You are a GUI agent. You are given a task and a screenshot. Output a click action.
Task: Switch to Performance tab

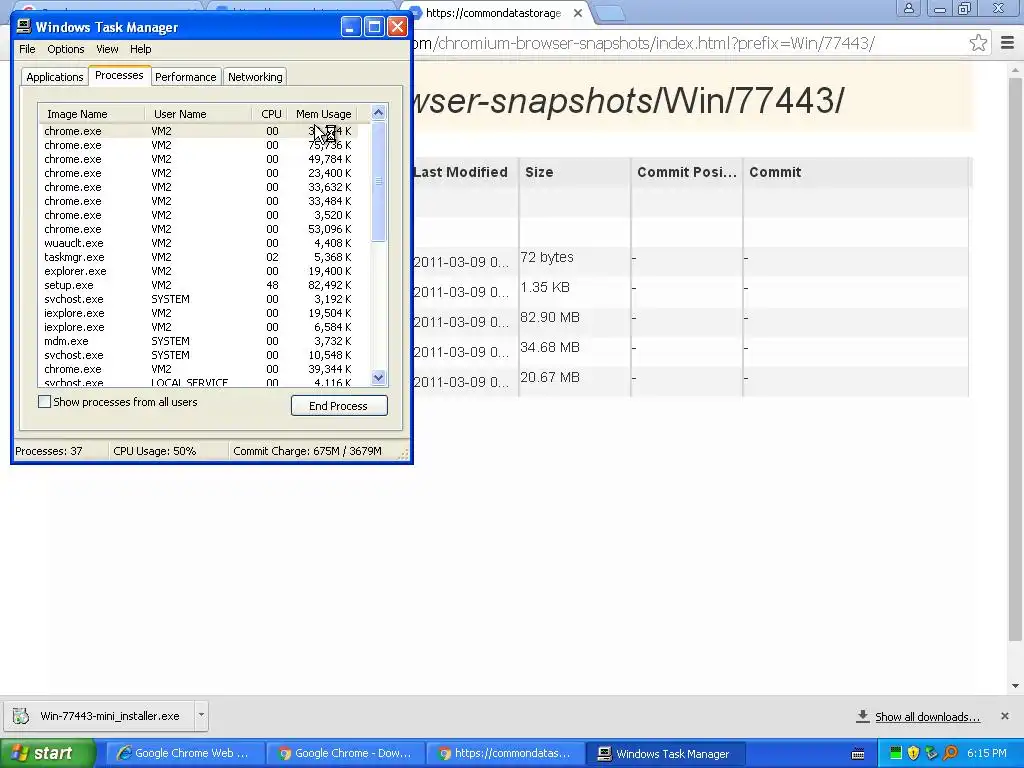click(x=185, y=77)
